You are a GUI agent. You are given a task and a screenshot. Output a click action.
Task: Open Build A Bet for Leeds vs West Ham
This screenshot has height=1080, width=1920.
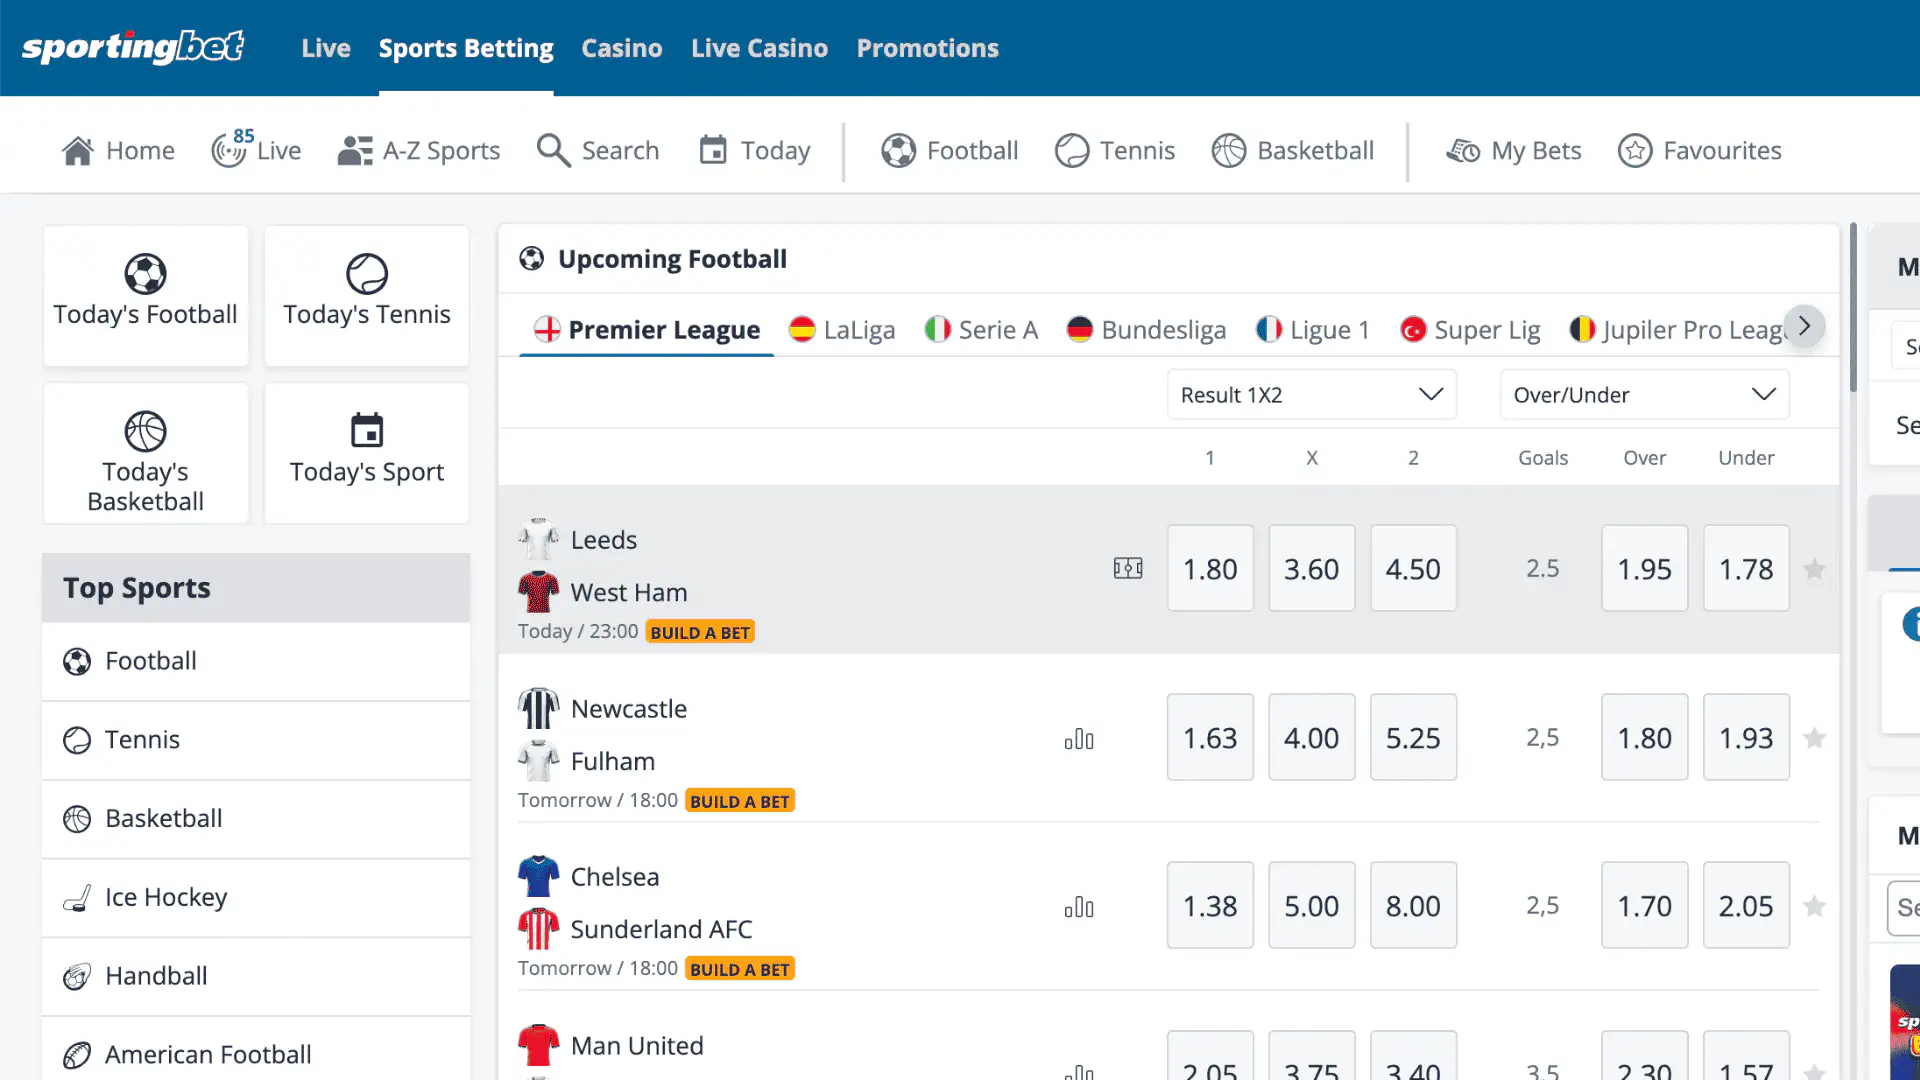[x=700, y=631]
